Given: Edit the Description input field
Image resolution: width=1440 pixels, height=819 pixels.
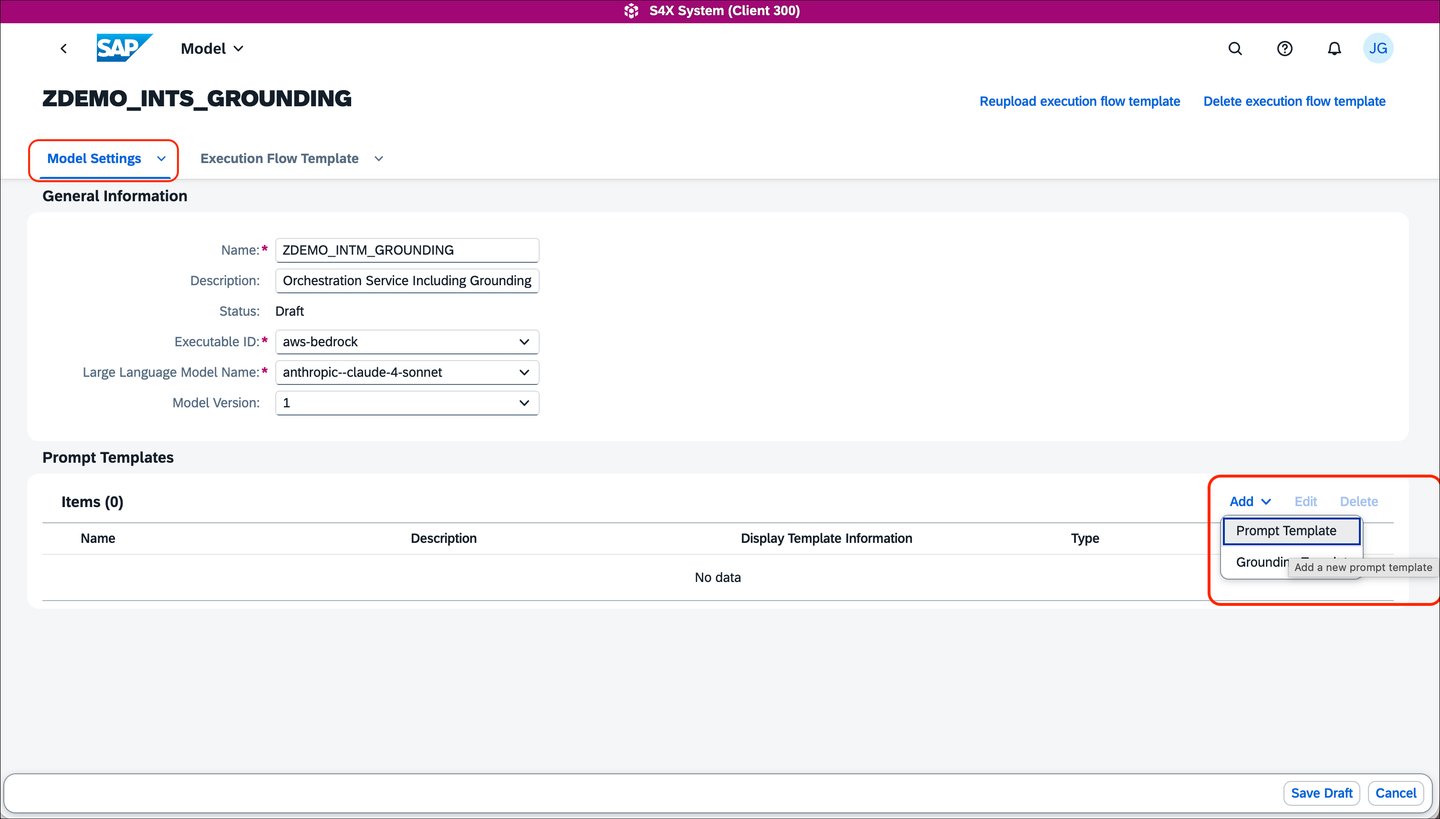Looking at the screenshot, I should (x=407, y=281).
